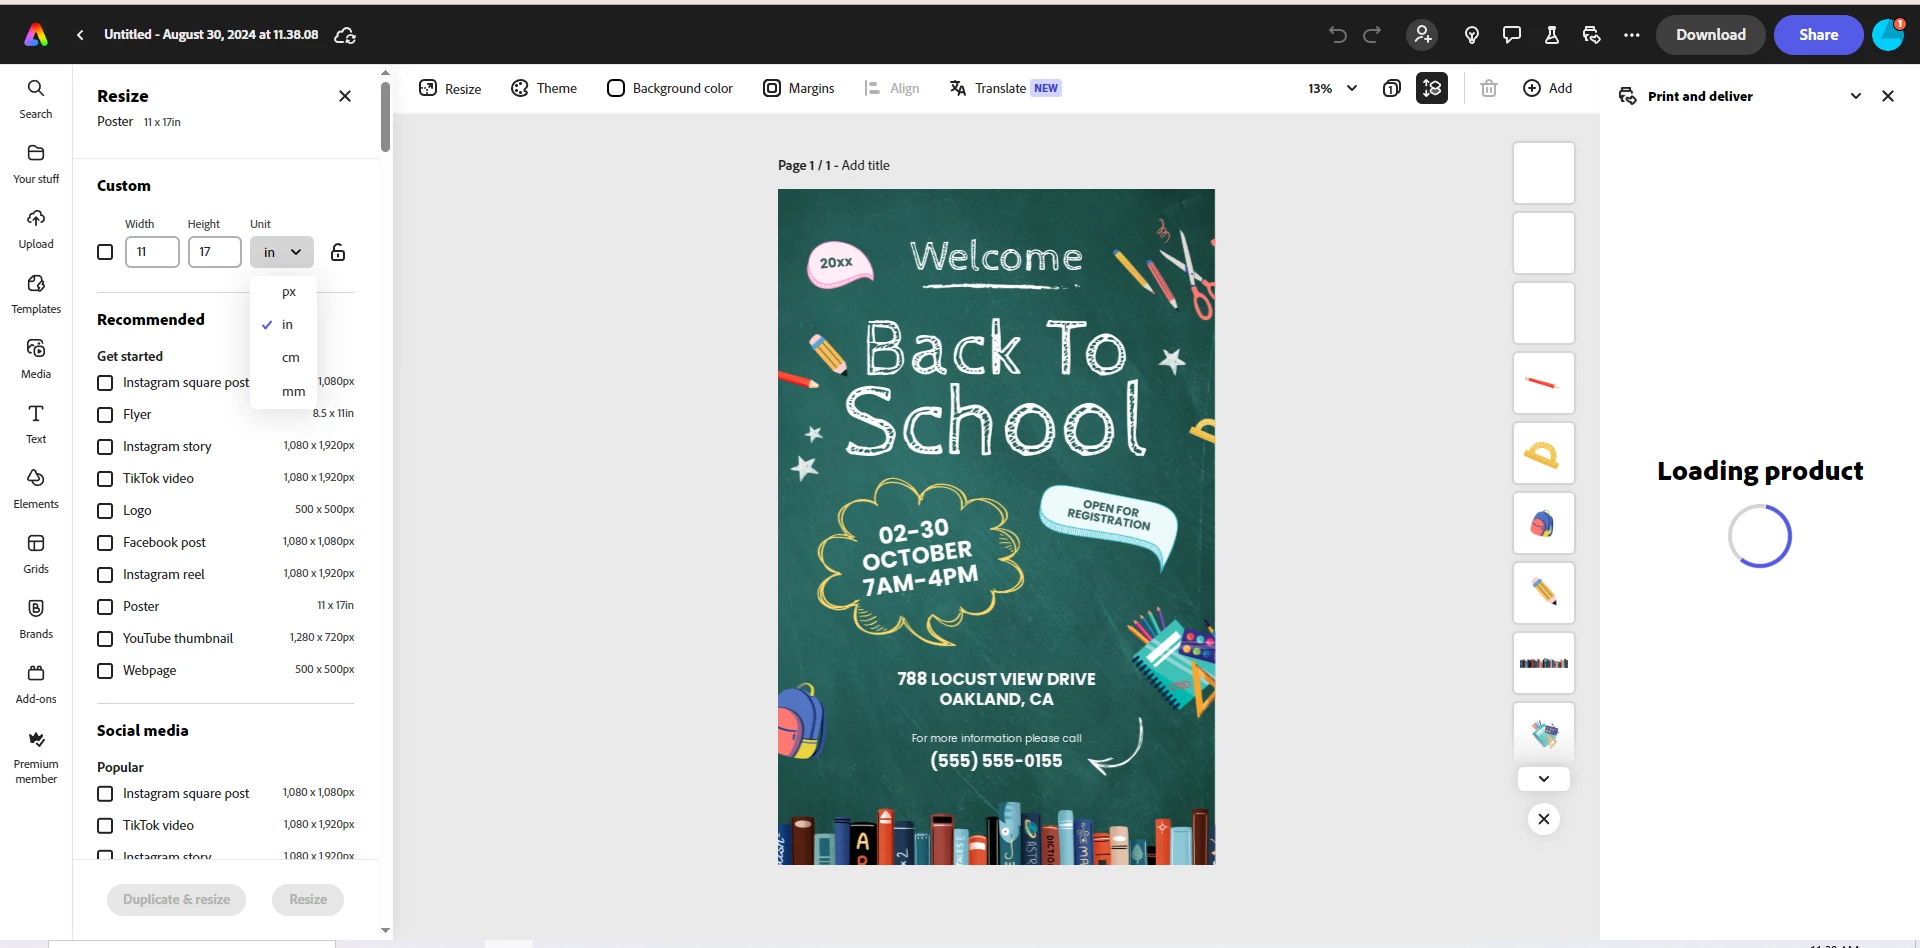The width and height of the screenshot is (1920, 948).
Task: Select mm unit from dropdown
Action: [284, 391]
